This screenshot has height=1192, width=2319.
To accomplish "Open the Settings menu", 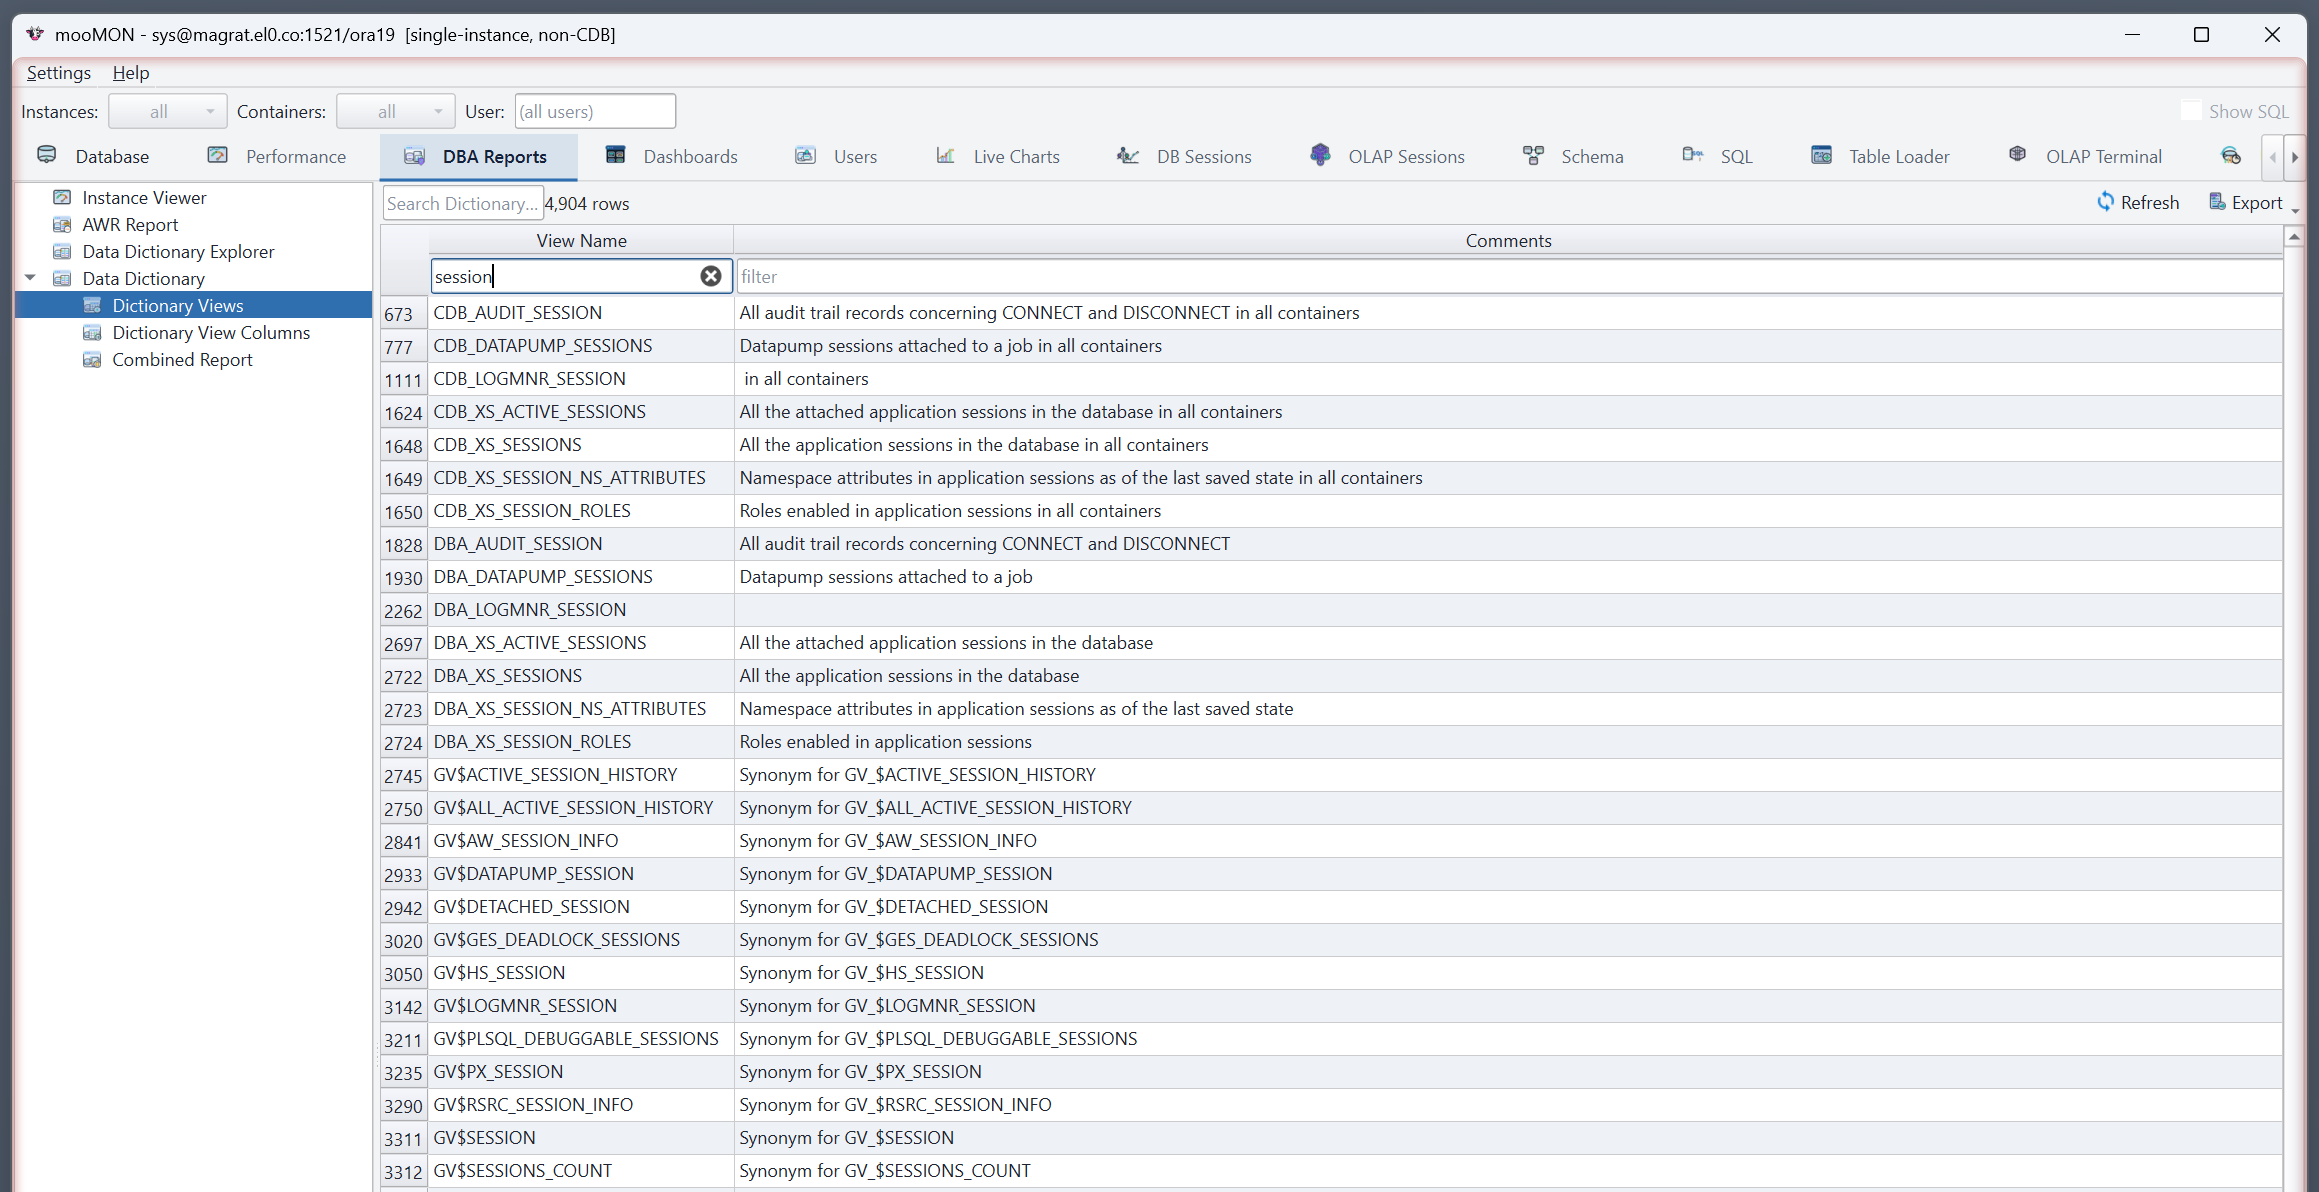I will pyautogui.click(x=59, y=72).
